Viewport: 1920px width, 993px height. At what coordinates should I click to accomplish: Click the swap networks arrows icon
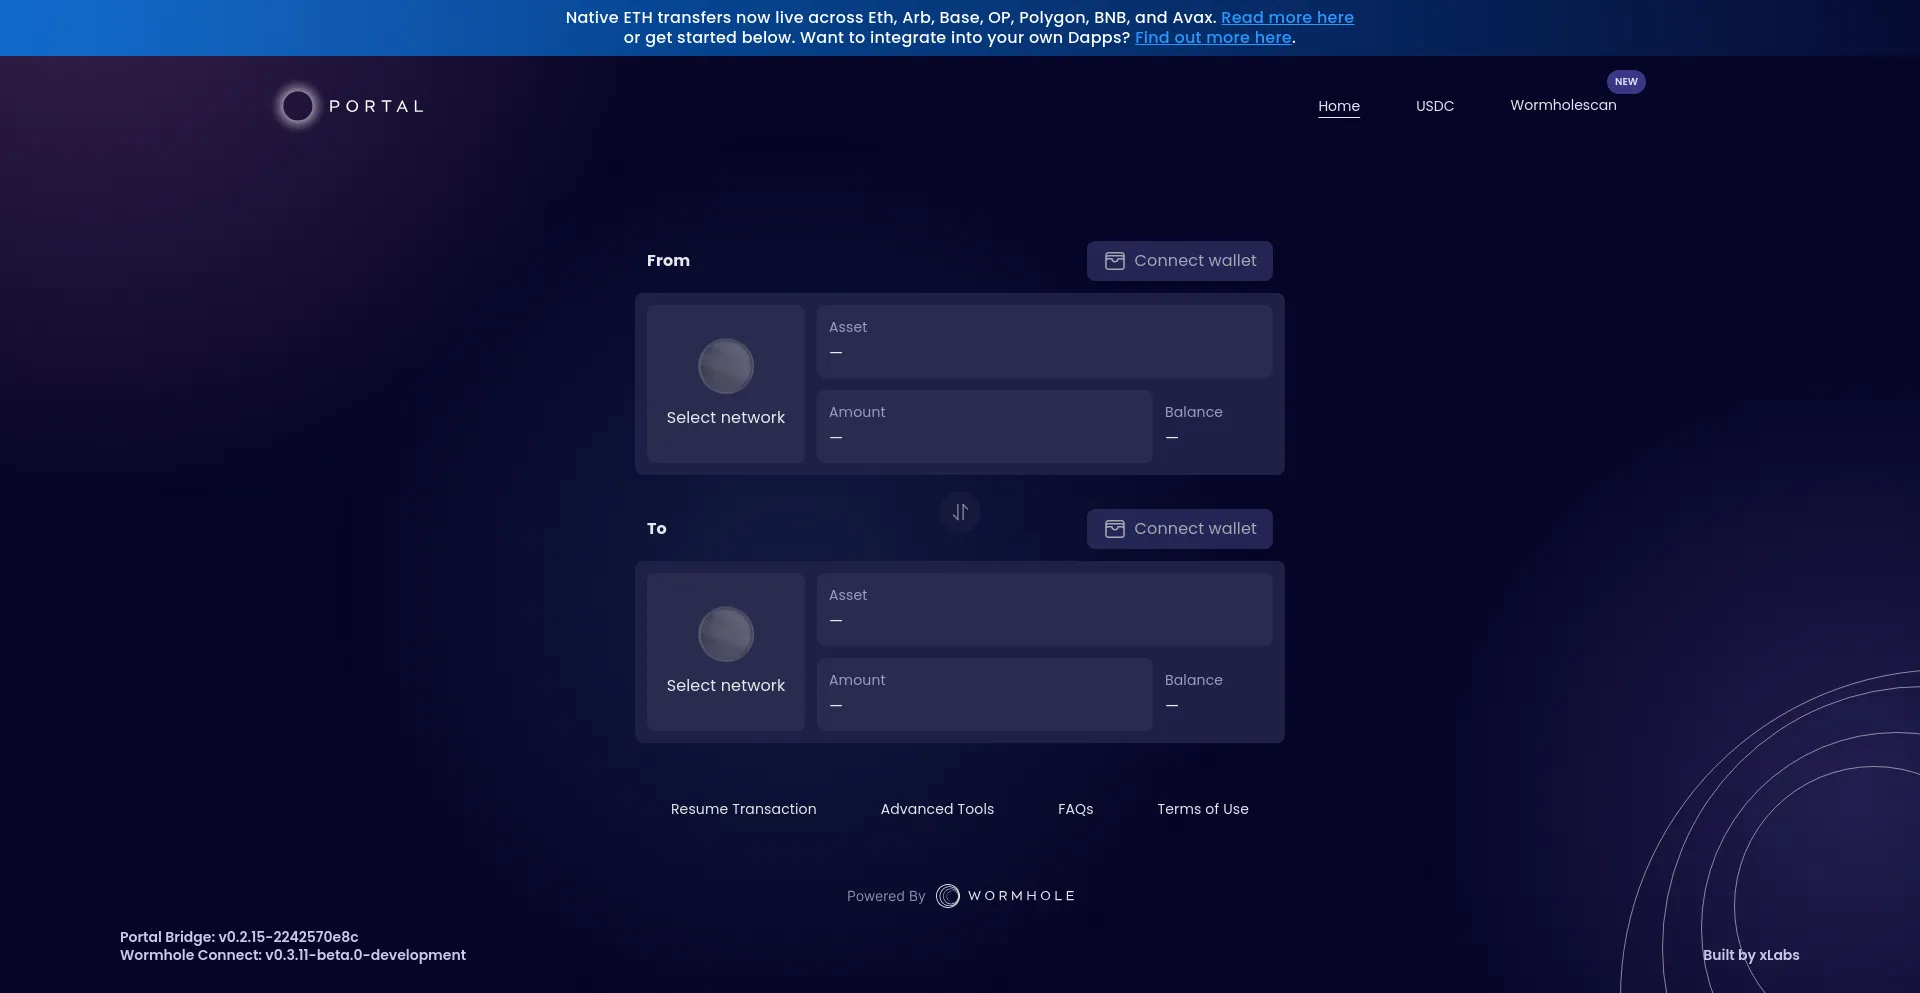point(960,512)
